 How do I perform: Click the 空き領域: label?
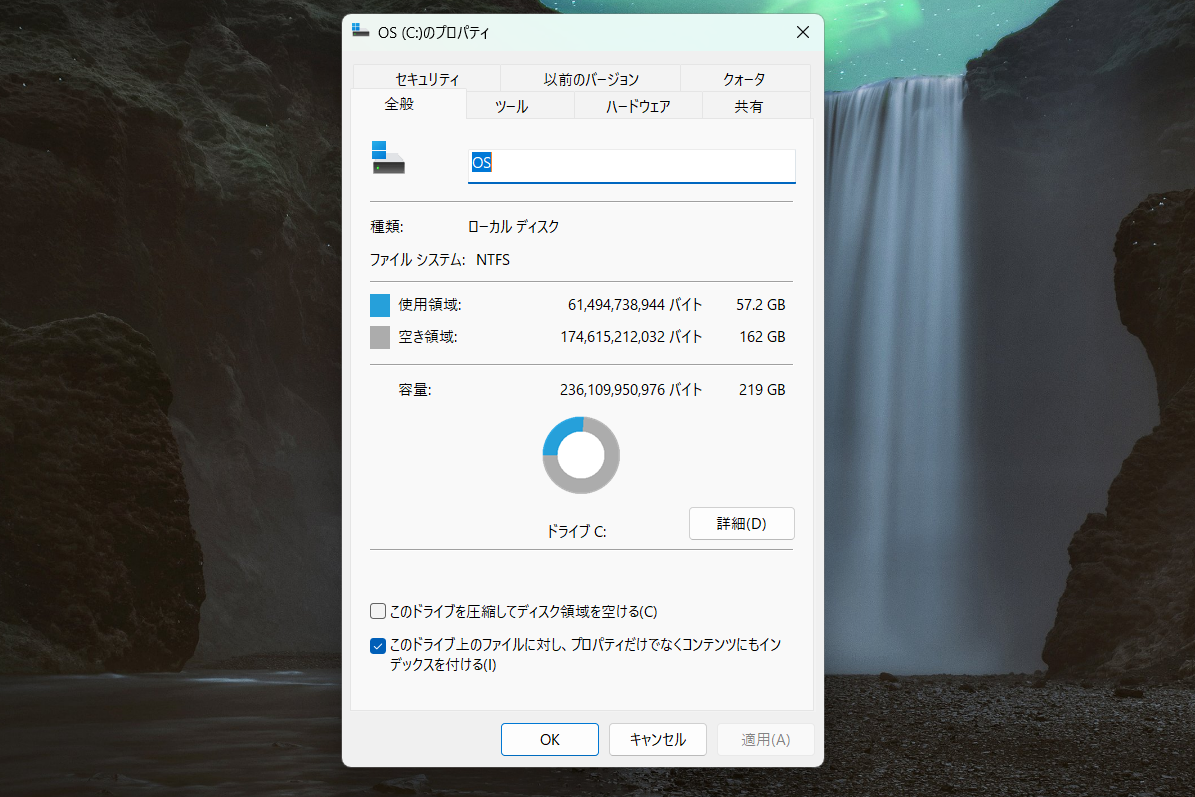(x=428, y=337)
